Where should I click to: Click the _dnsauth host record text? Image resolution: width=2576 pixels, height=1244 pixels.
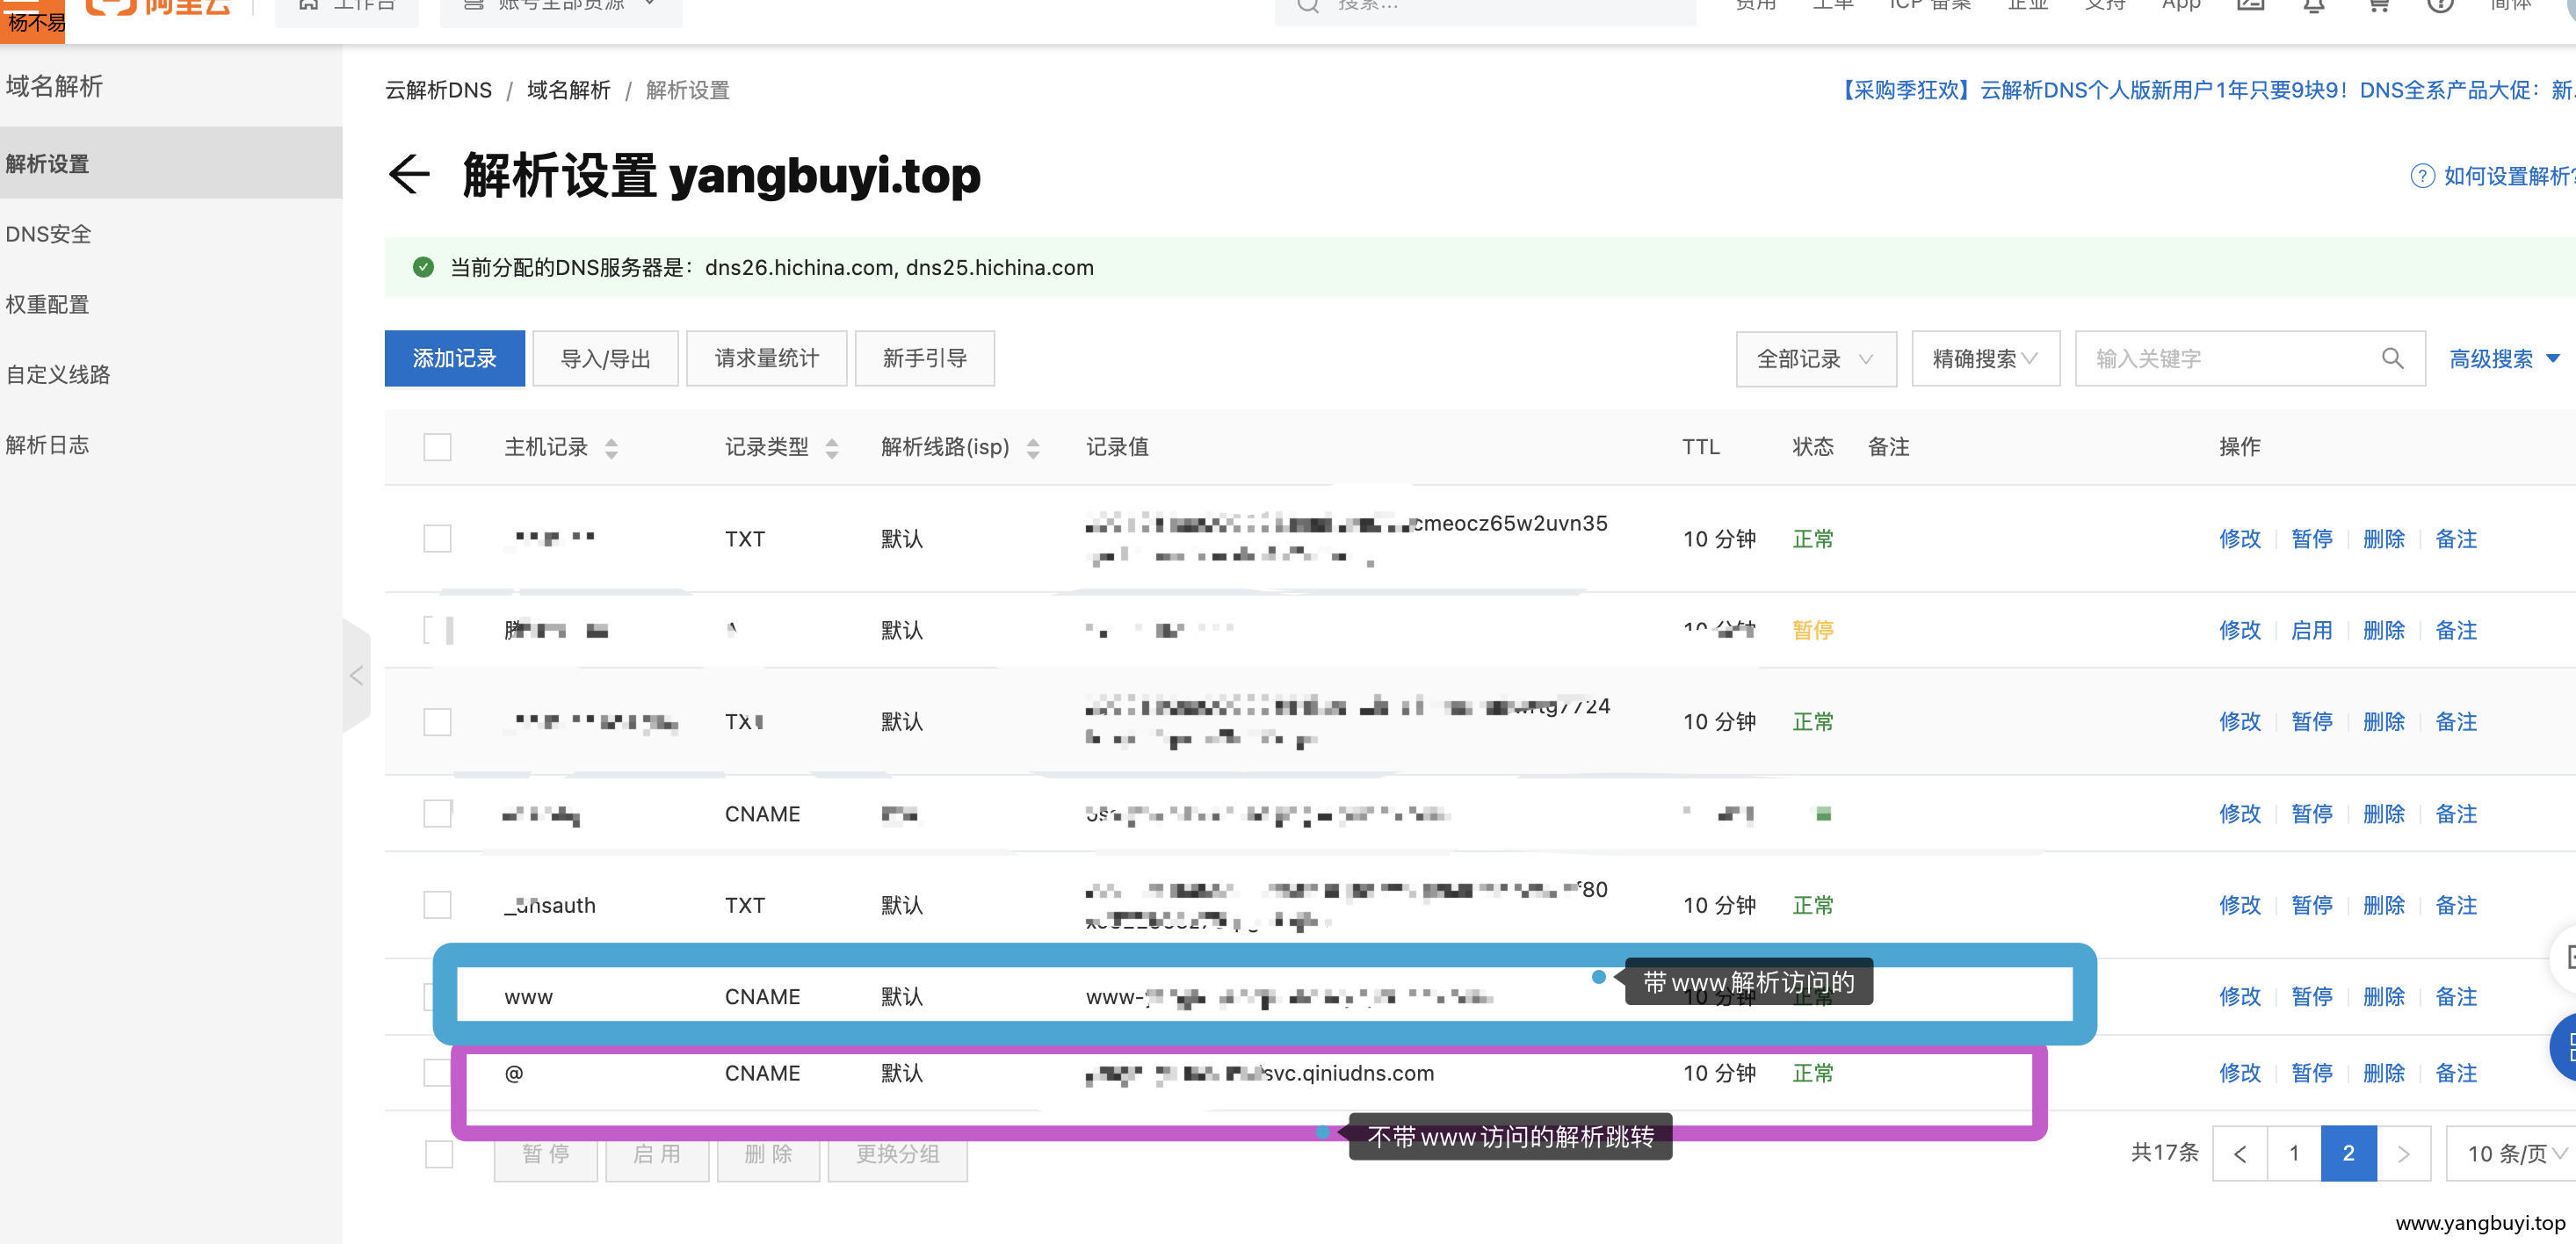point(549,905)
